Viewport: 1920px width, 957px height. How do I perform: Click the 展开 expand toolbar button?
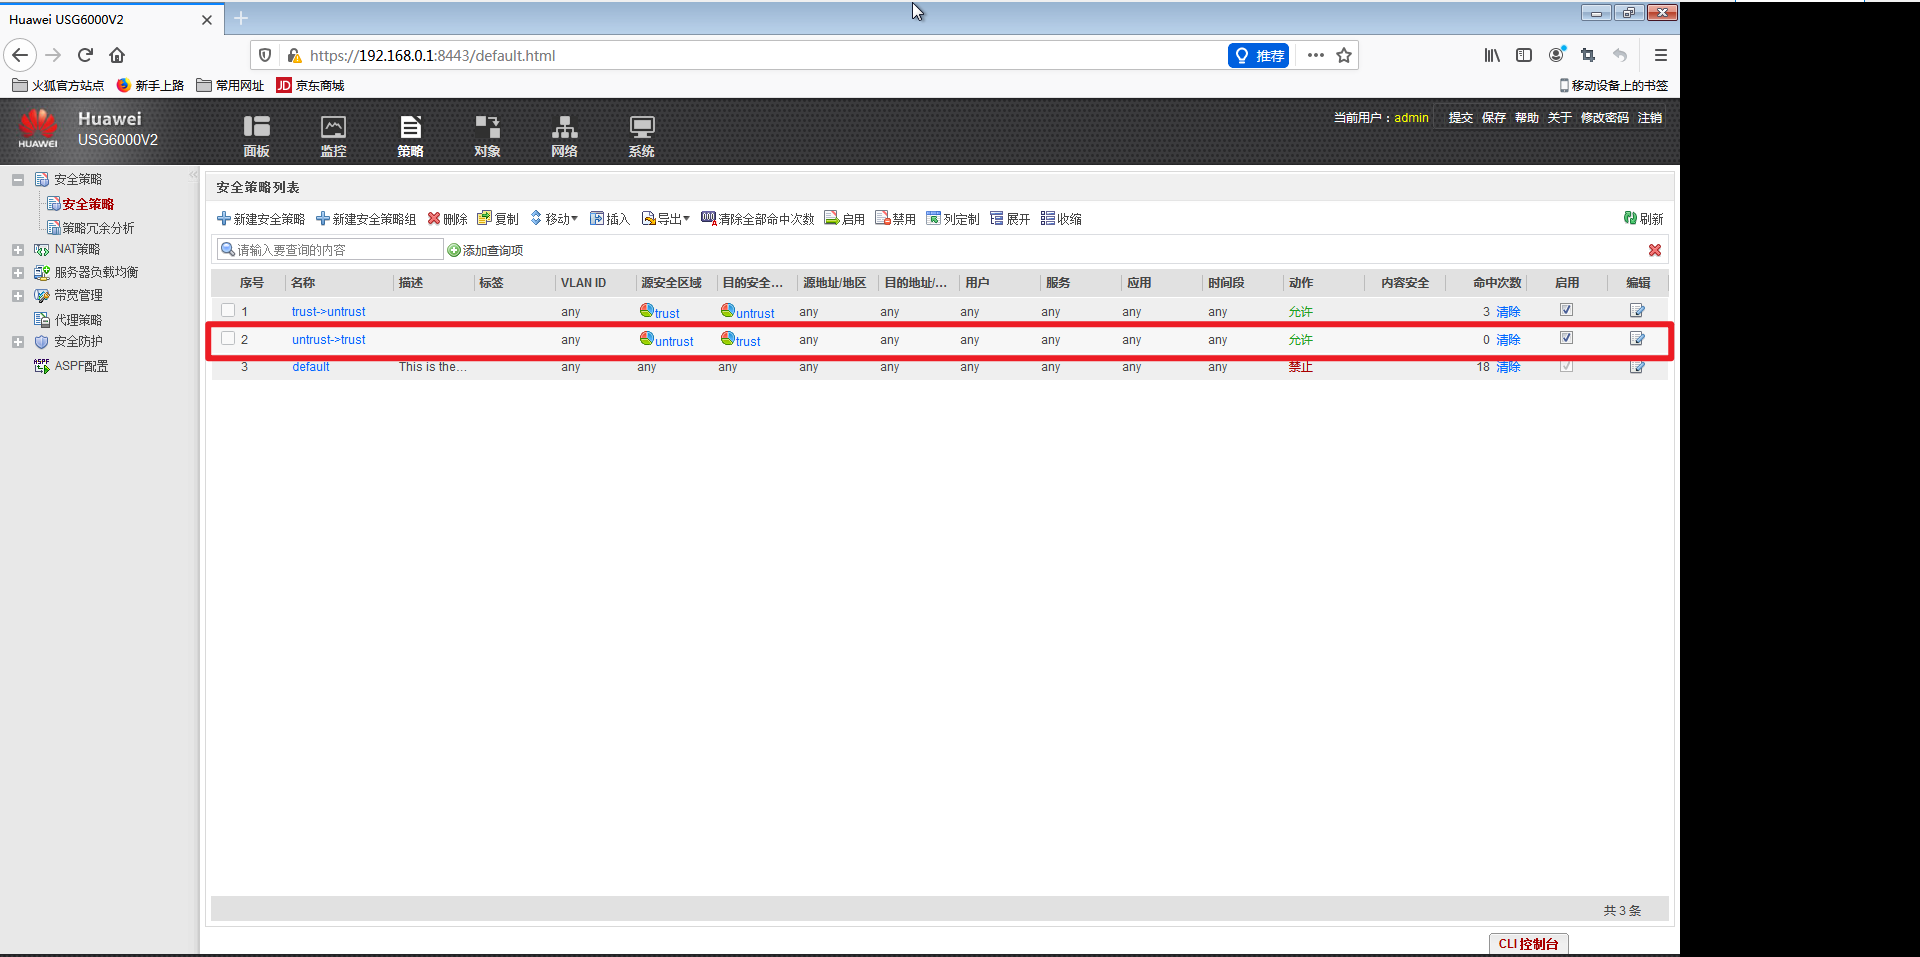(1010, 219)
